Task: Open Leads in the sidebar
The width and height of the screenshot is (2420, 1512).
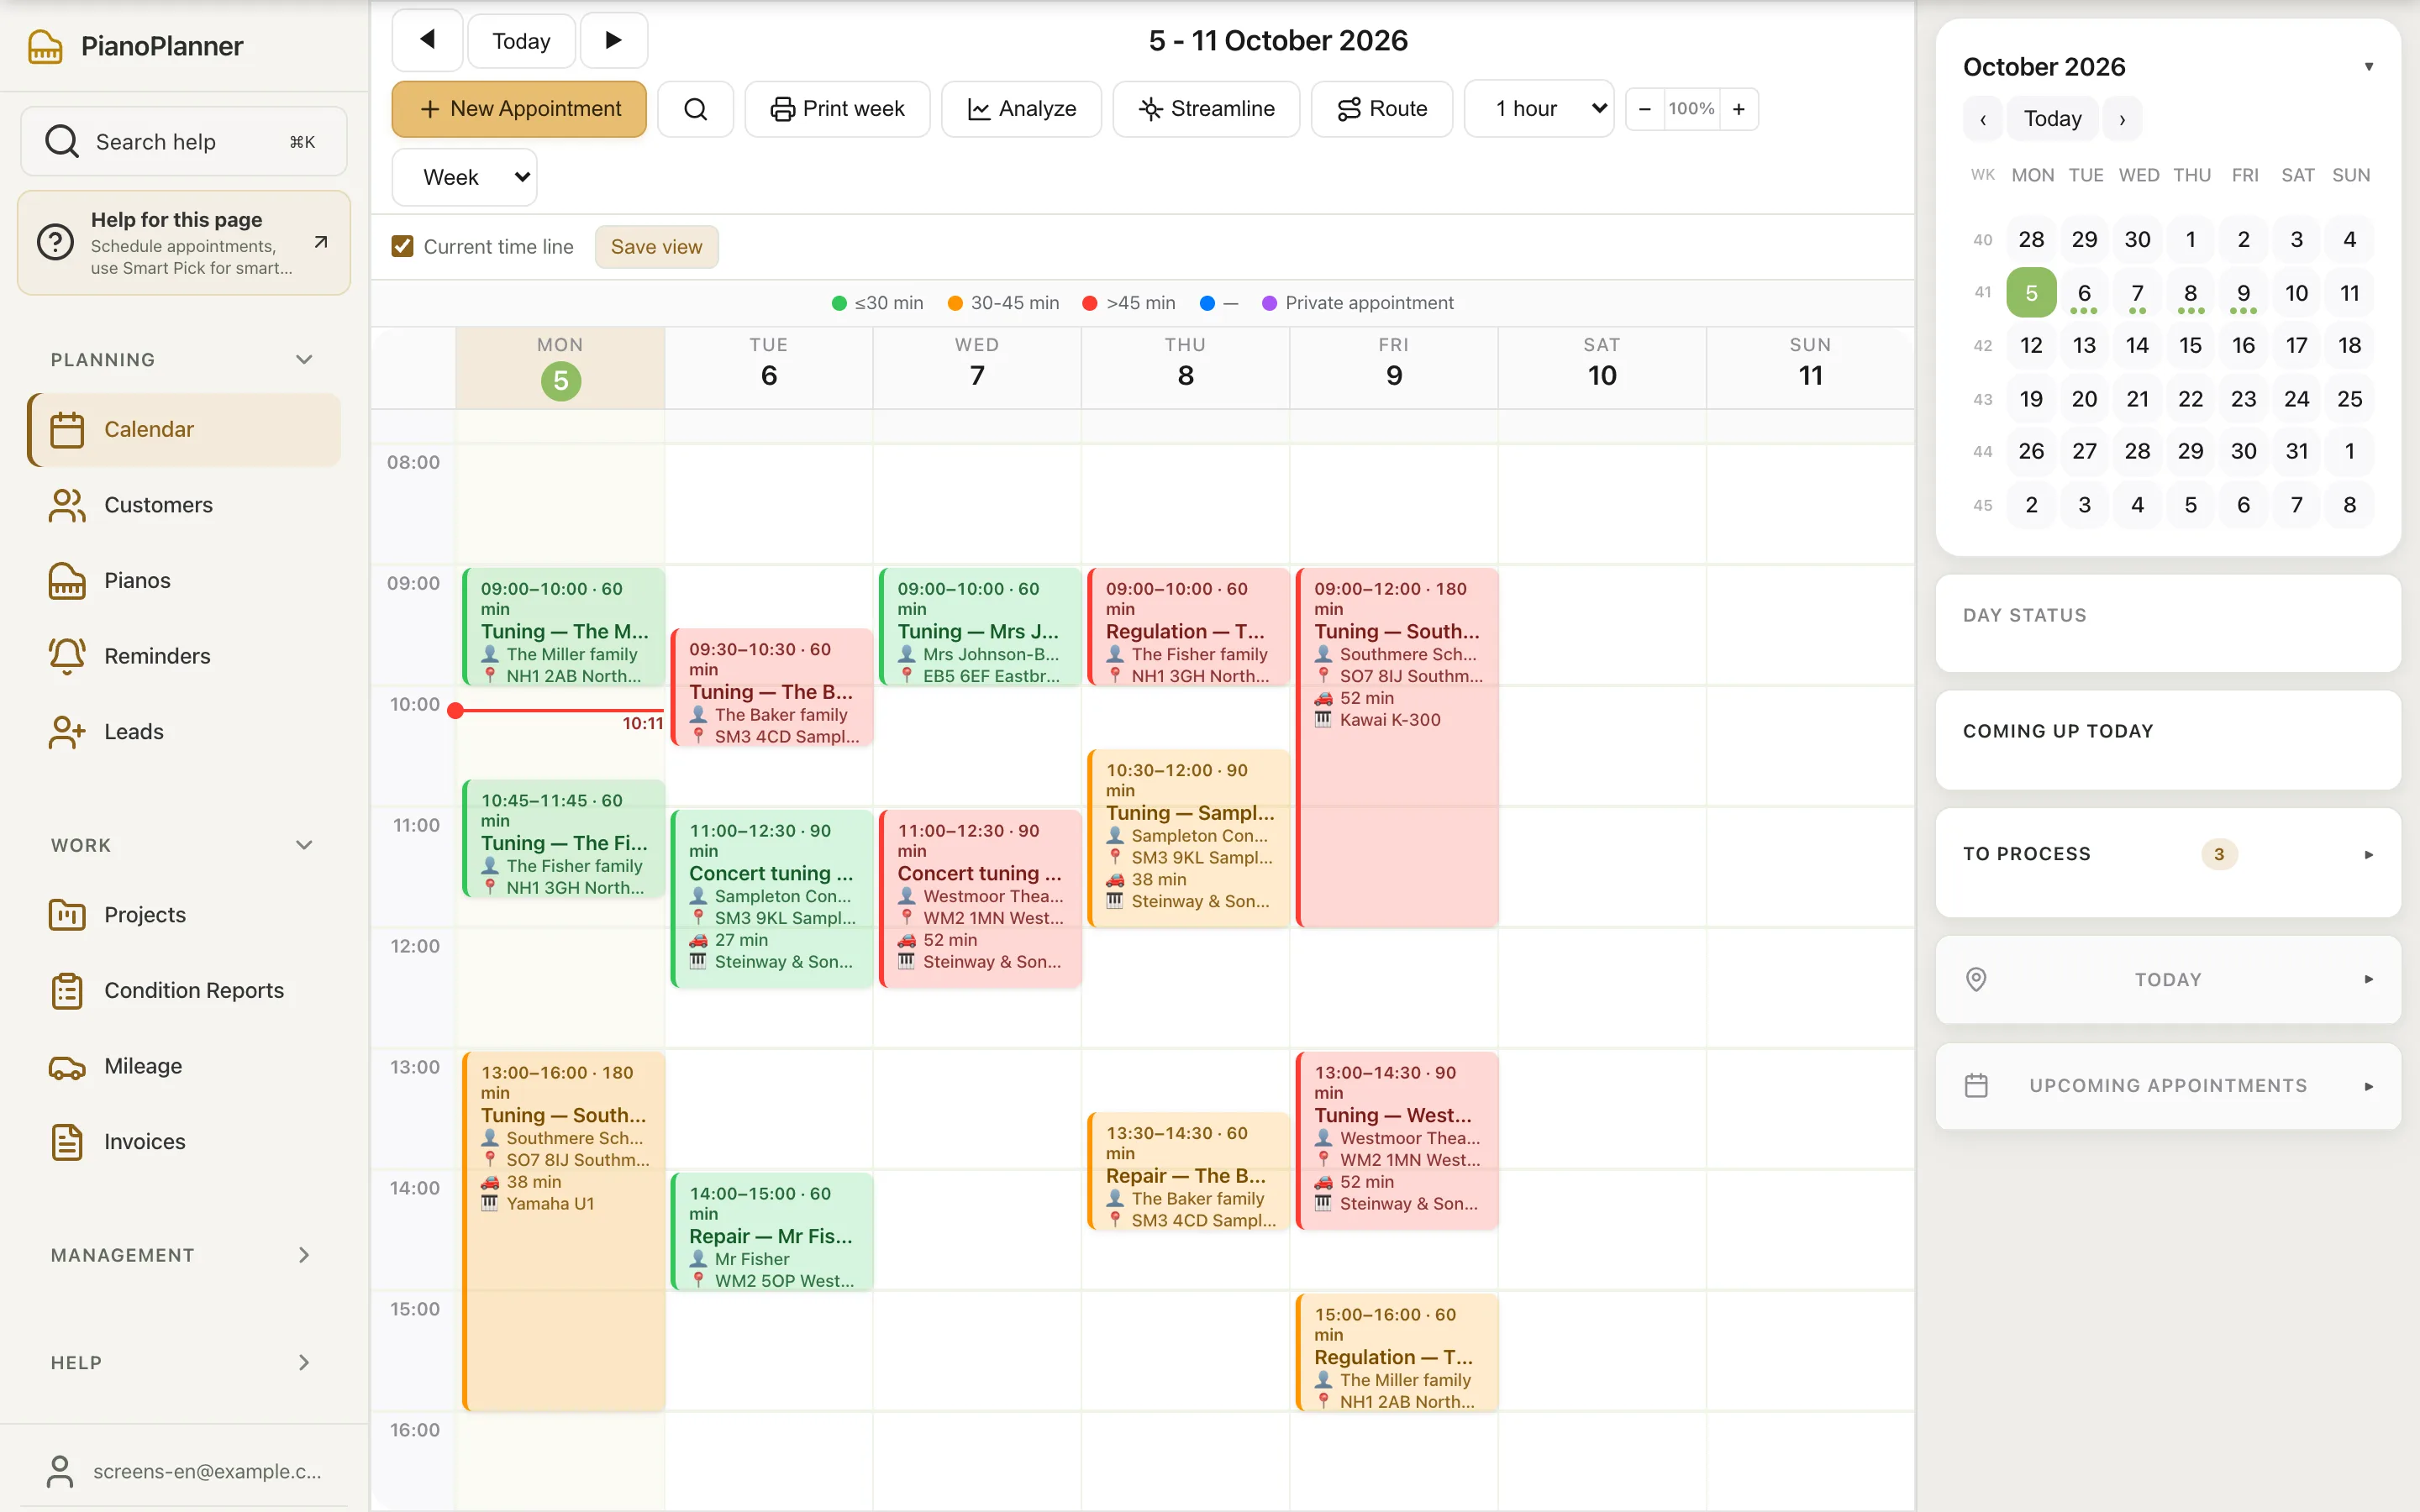Action: point(184,731)
